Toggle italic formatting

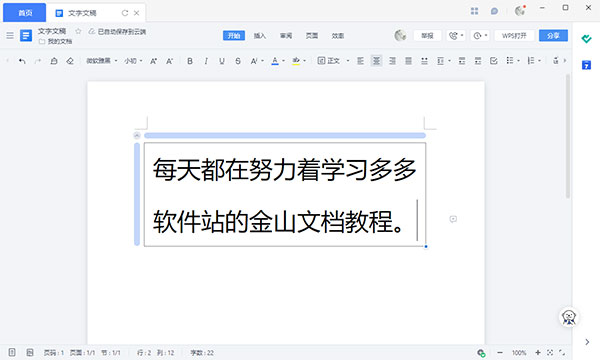click(206, 61)
